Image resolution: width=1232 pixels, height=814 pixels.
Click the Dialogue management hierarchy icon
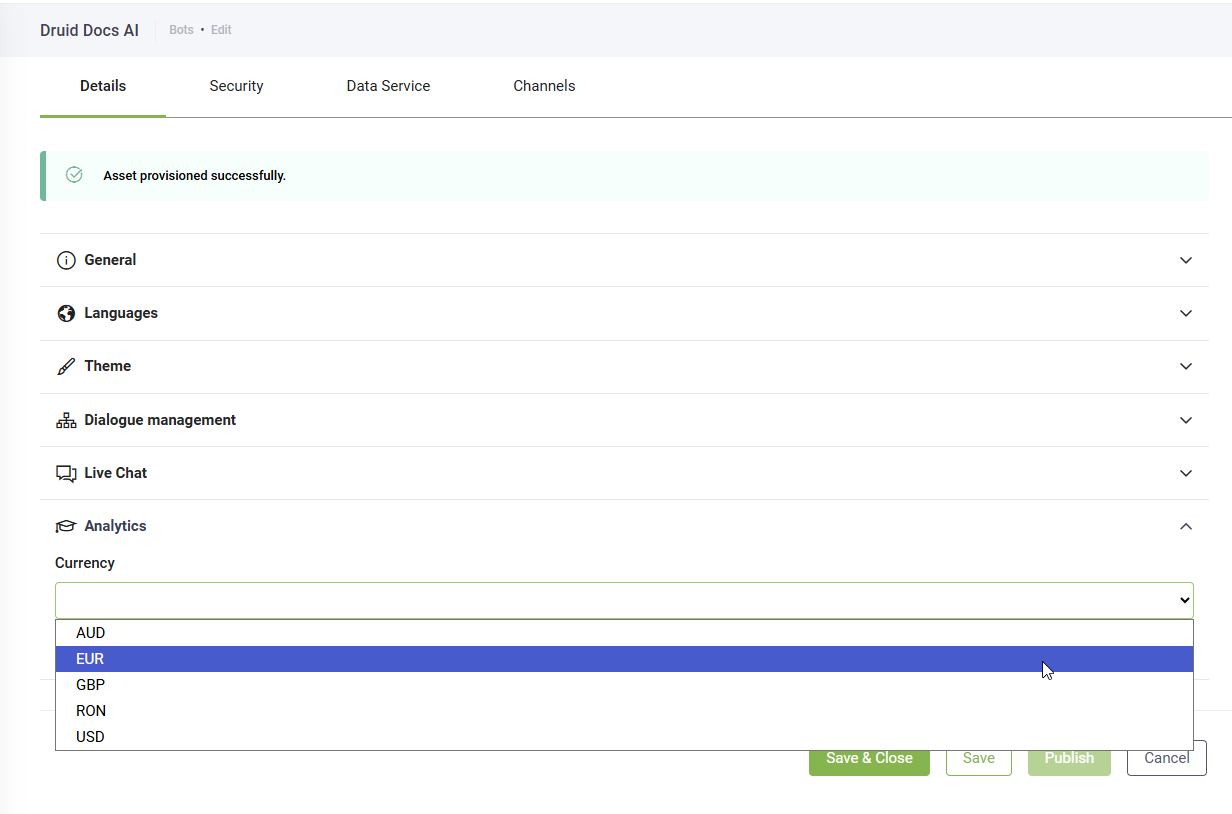66,420
